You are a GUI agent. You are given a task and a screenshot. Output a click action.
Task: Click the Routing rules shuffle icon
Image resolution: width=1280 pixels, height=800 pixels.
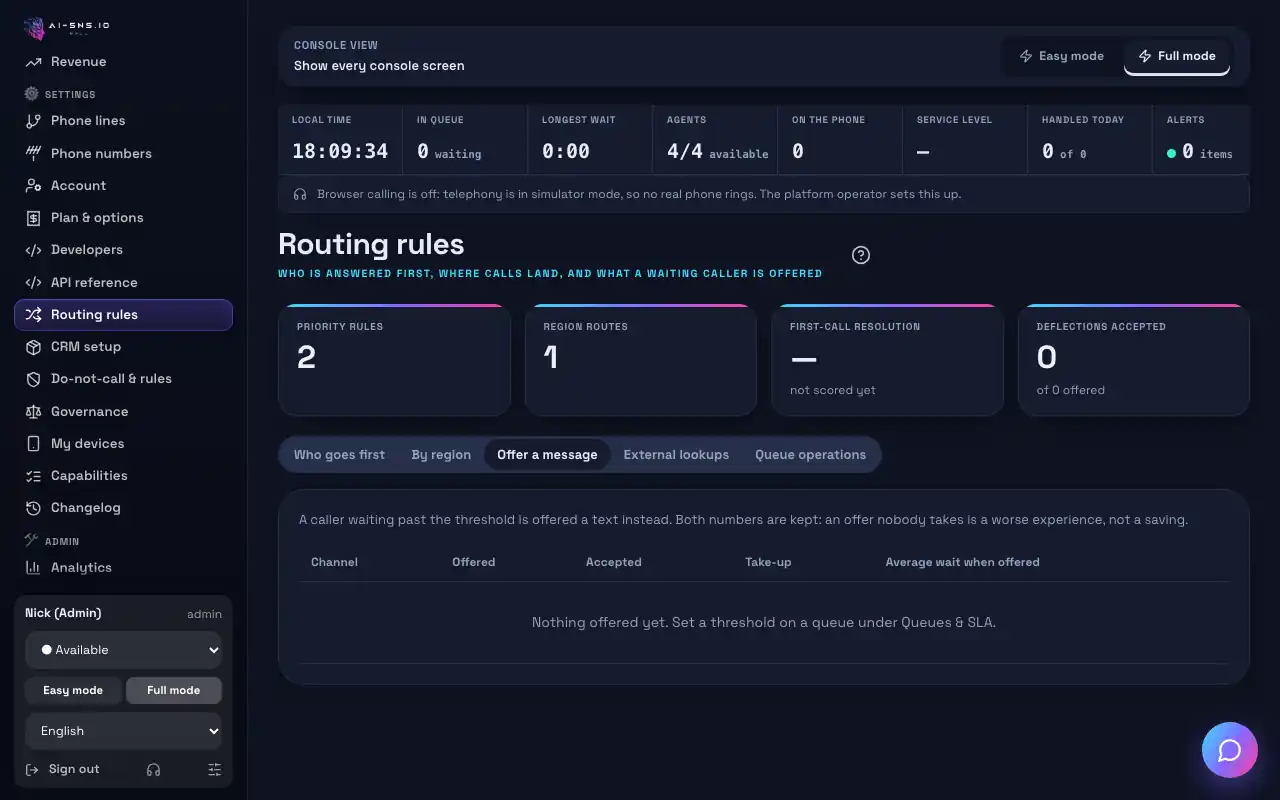pyautogui.click(x=34, y=315)
